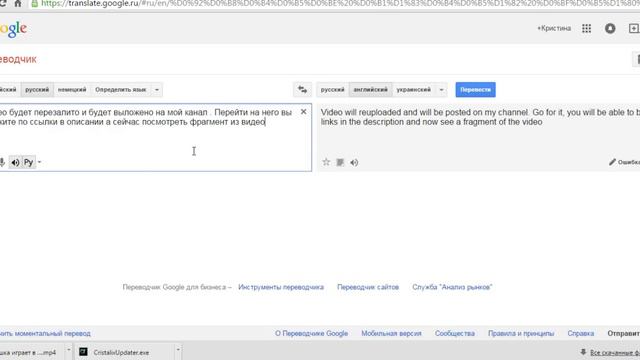Screen dimensions: 640x360
Task: Expand source language list dropdown
Action: 157,89
